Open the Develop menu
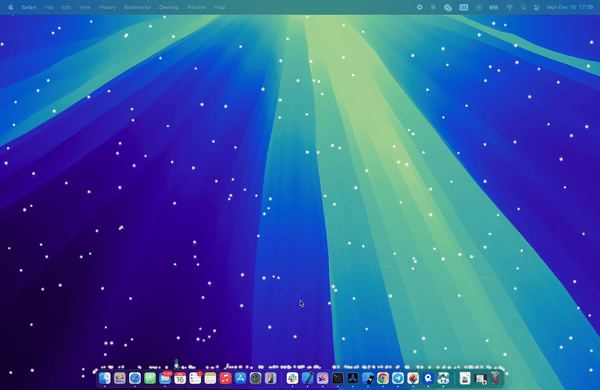 pyautogui.click(x=169, y=7)
